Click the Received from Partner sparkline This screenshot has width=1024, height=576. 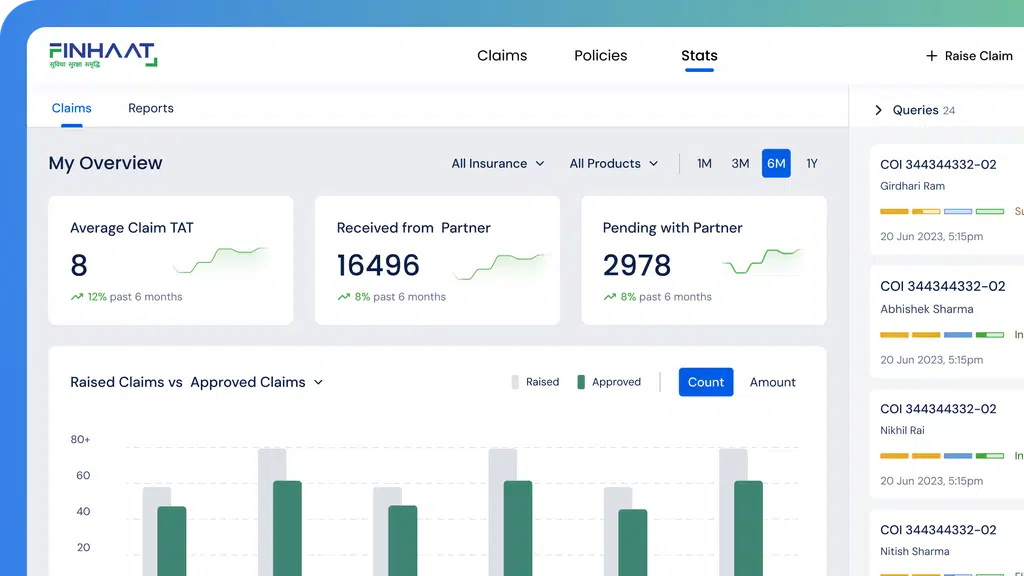[500, 266]
